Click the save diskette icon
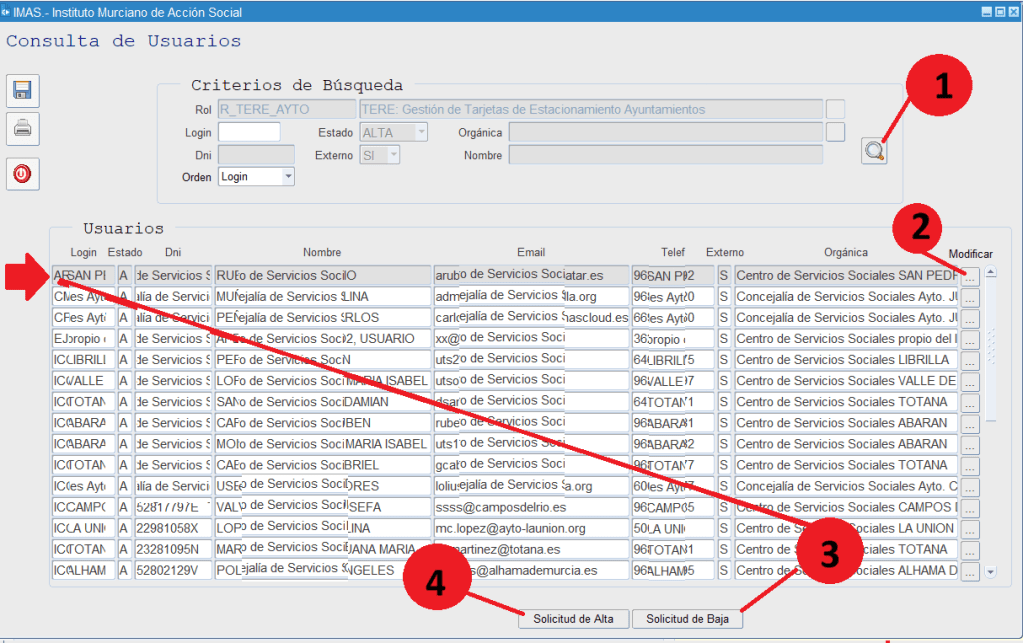This screenshot has height=643, width=1023. tap(22, 91)
